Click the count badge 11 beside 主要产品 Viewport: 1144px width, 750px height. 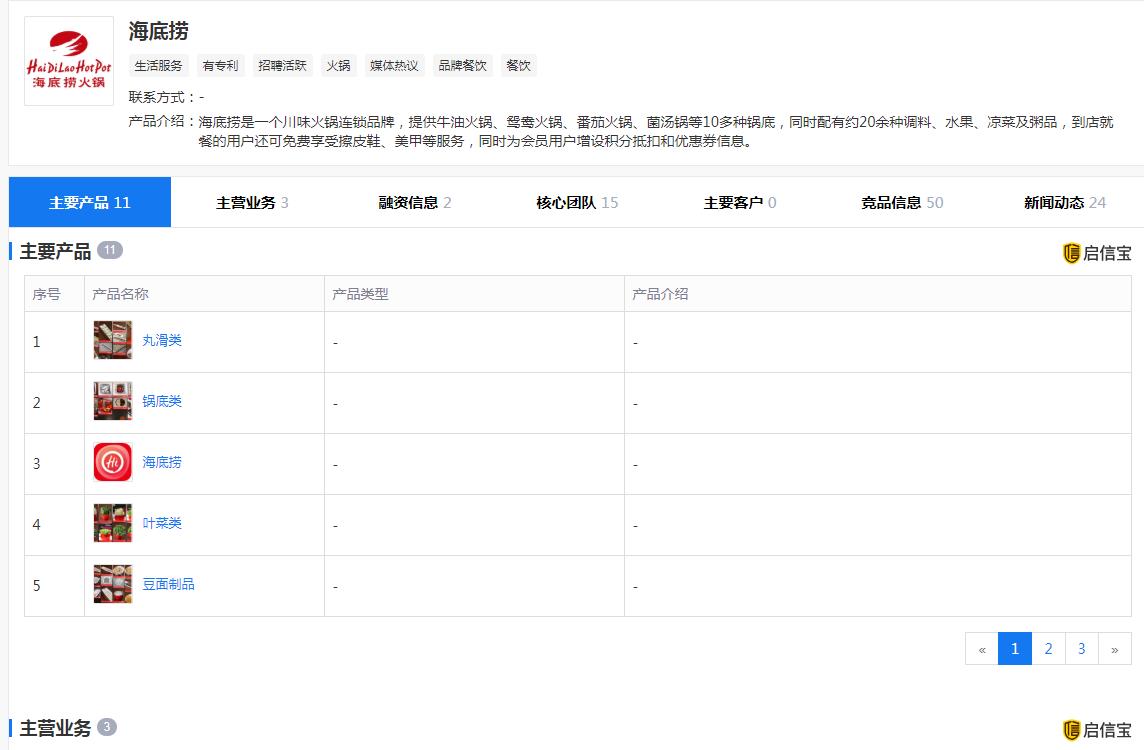109,250
